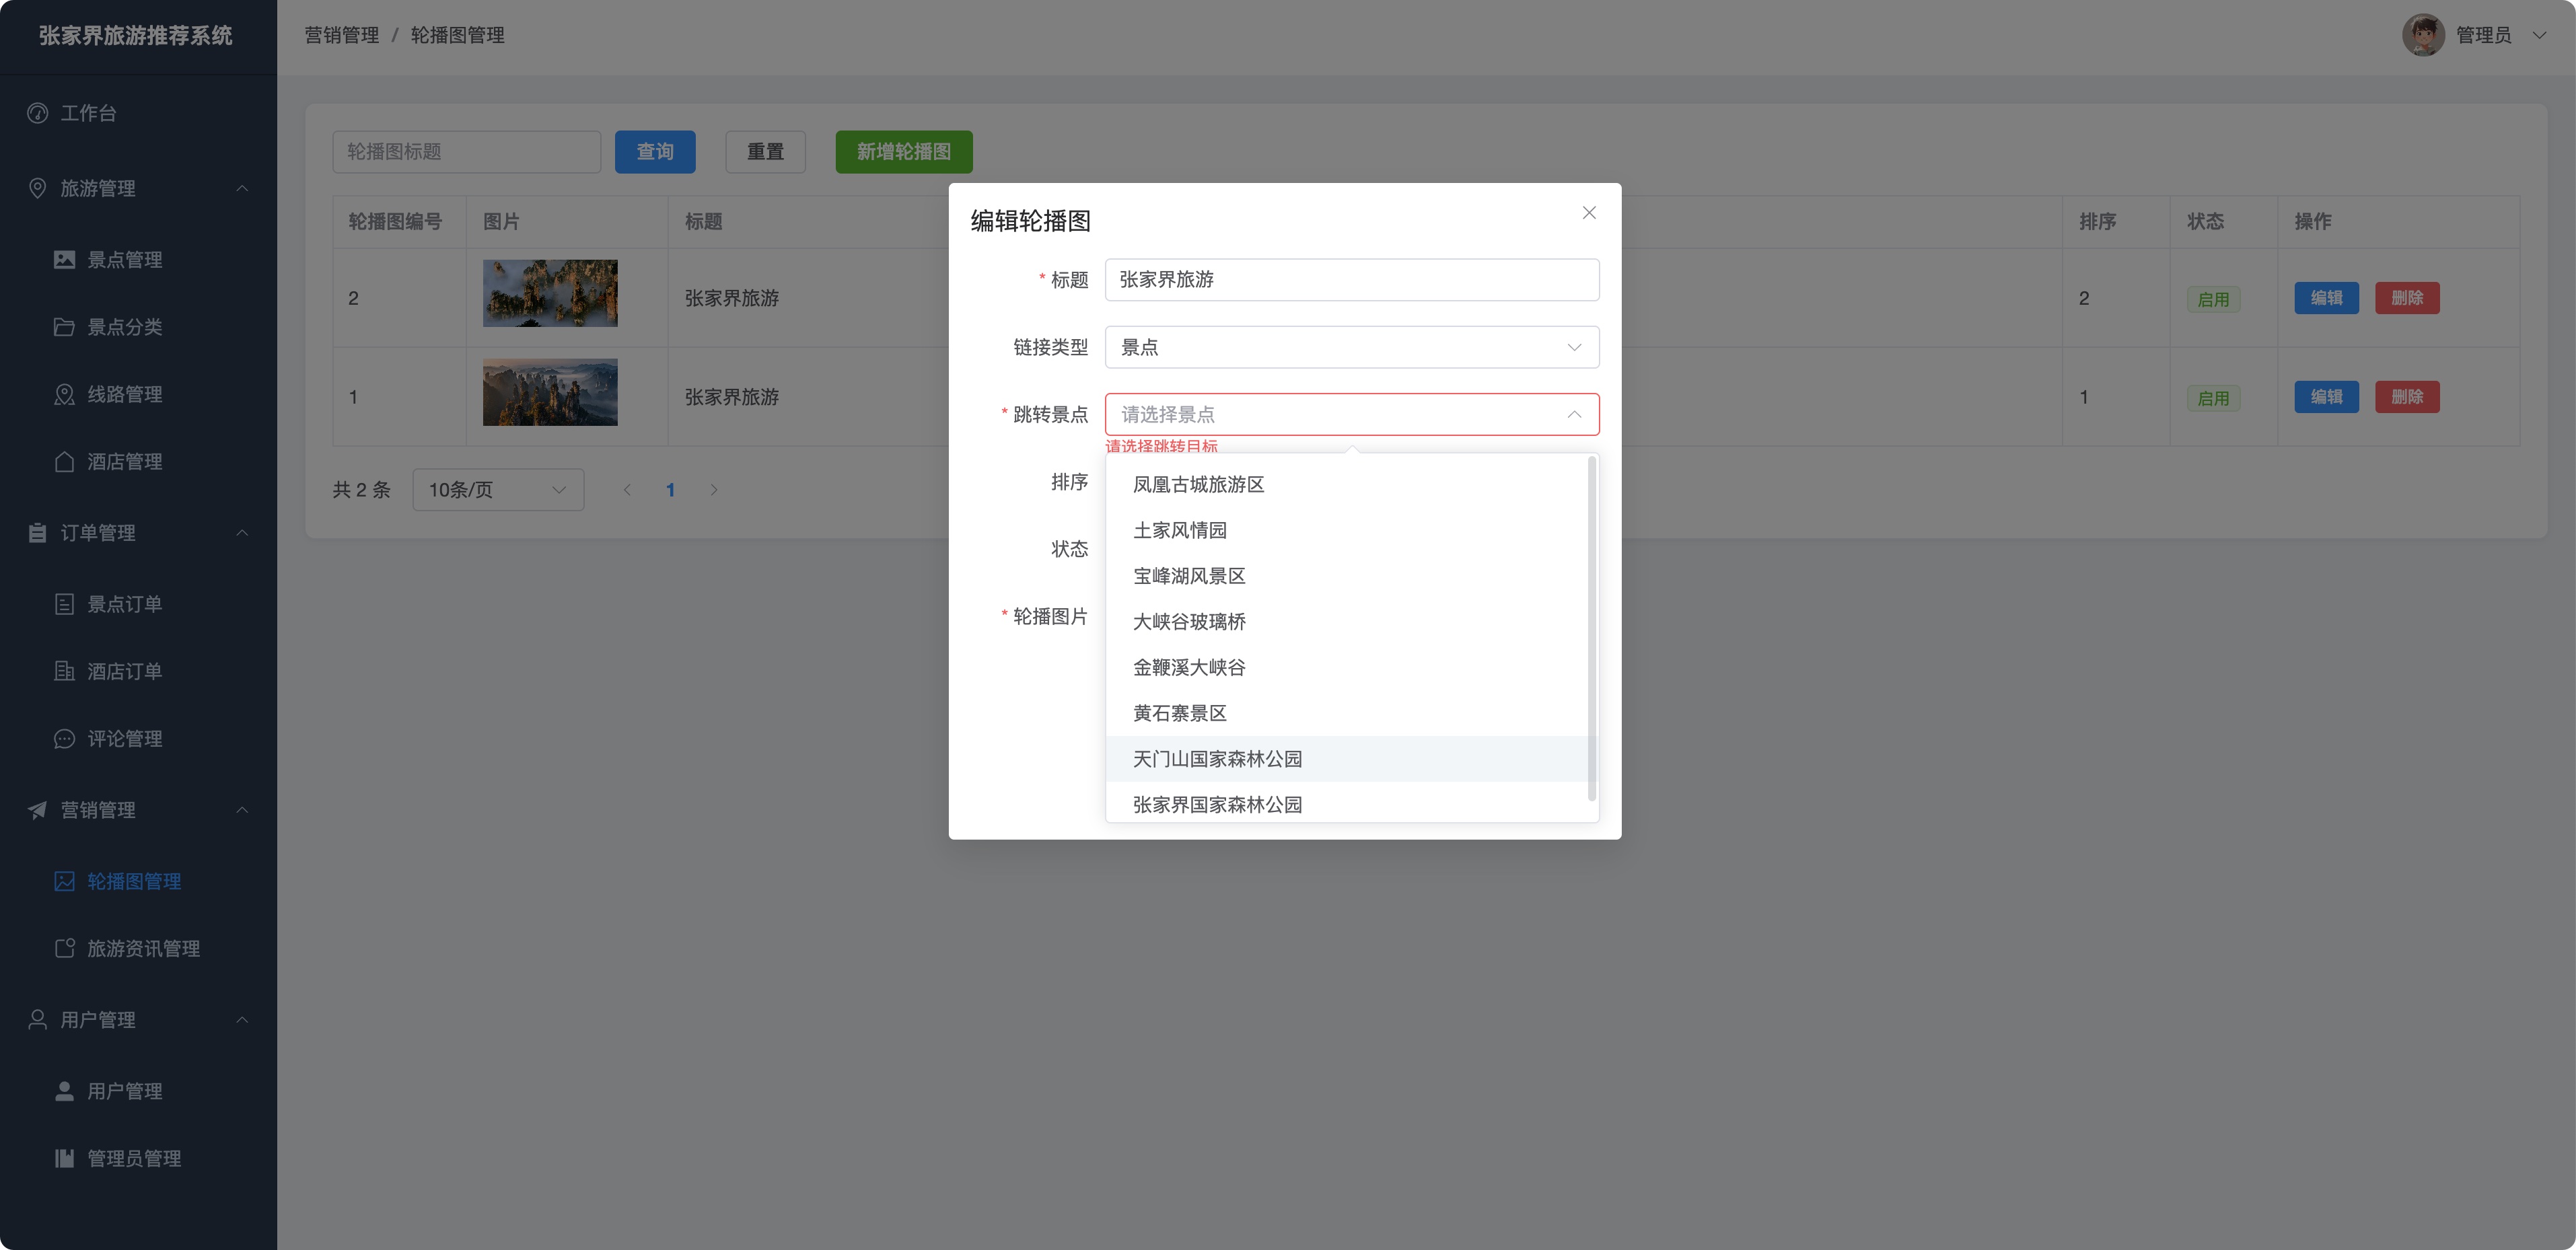Click the 线路管理 map icon
2576x1250 pixels.
click(64, 394)
